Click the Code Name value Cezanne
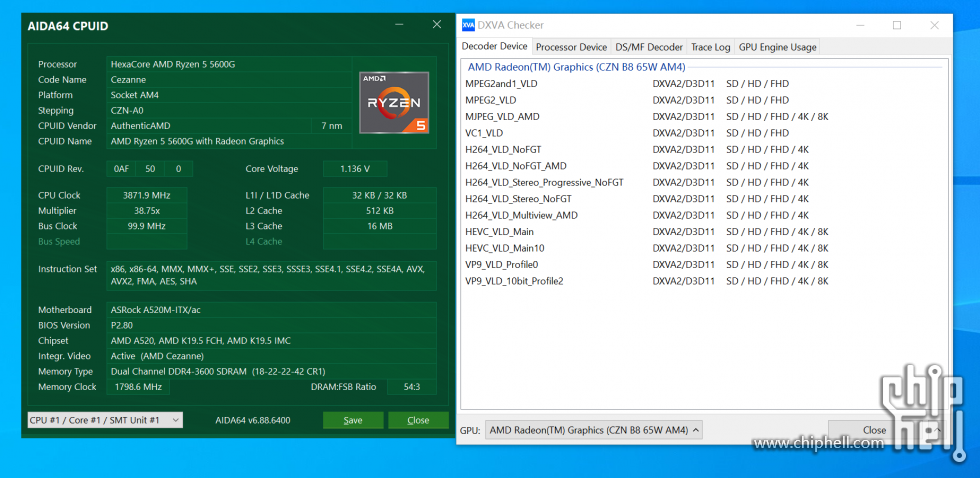The width and height of the screenshot is (980, 478). [229, 79]
